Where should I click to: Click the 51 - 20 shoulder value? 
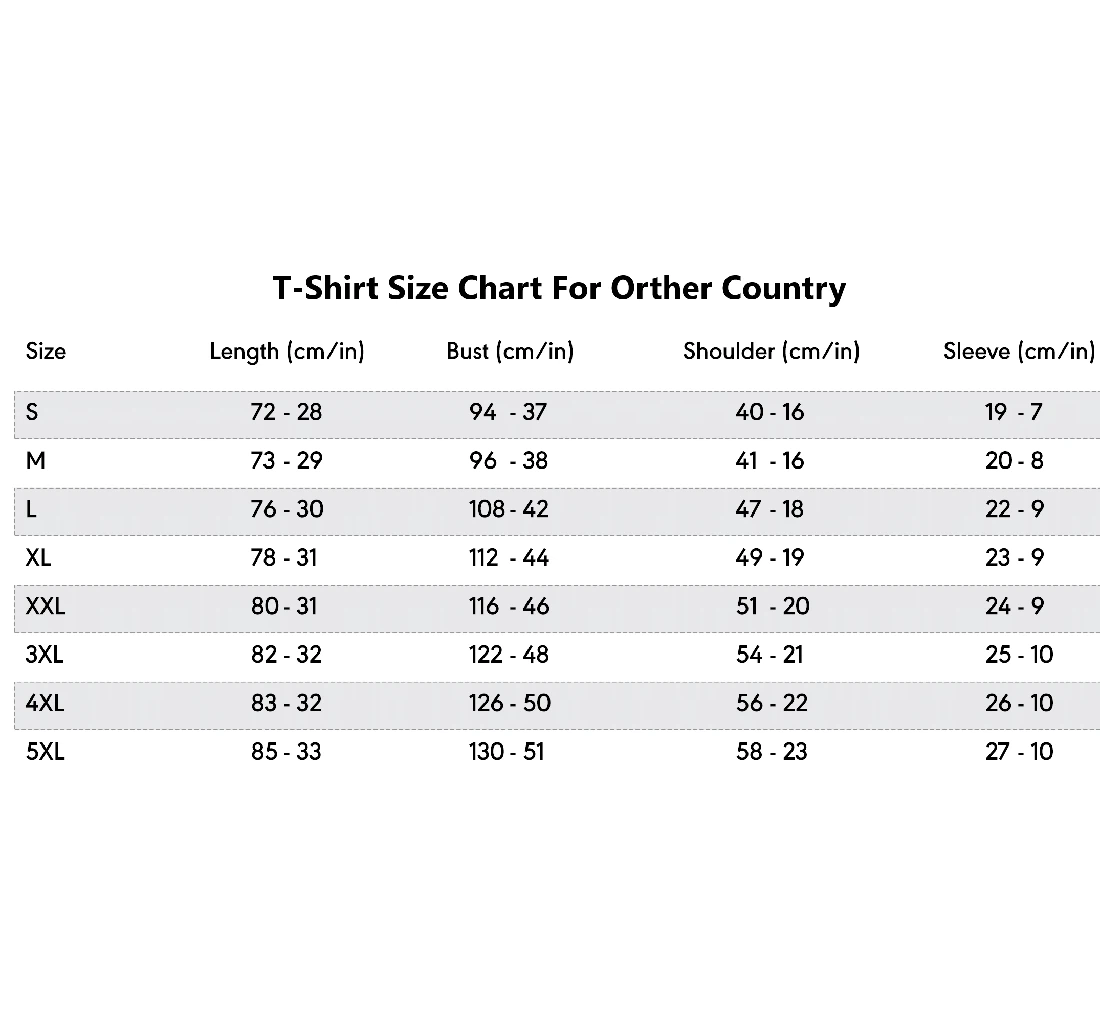[772, 606]
